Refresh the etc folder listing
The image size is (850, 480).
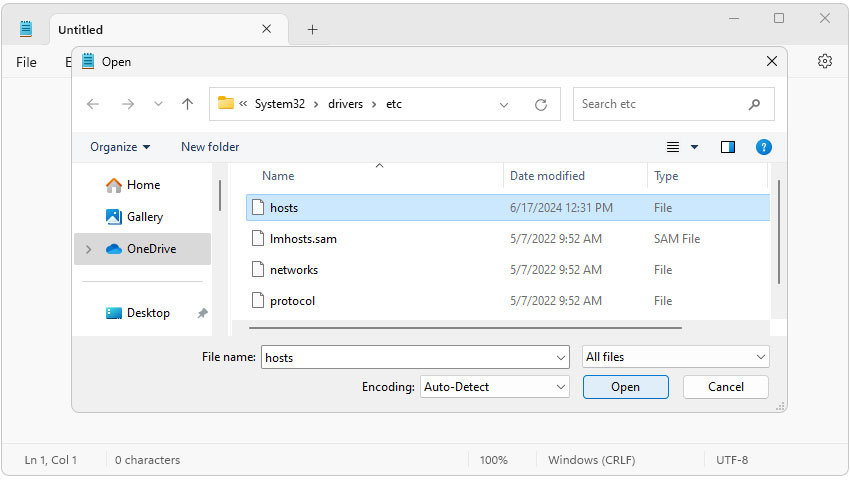(x=540, y=105)
